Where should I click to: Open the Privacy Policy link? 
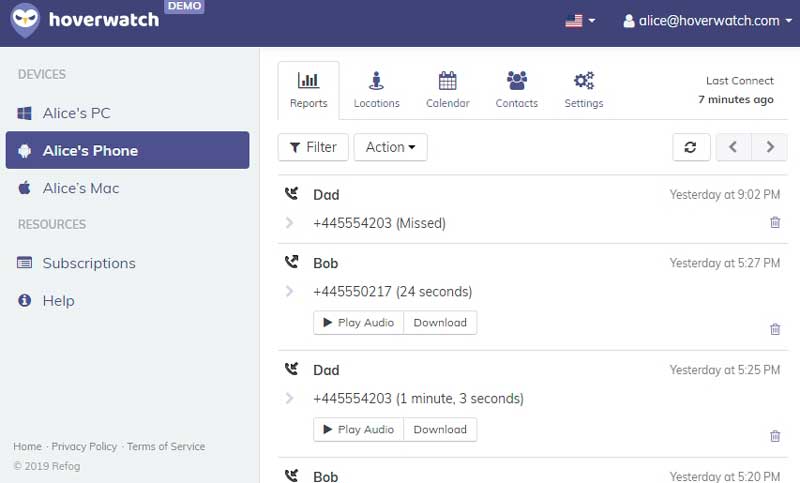tap(84, 446)
